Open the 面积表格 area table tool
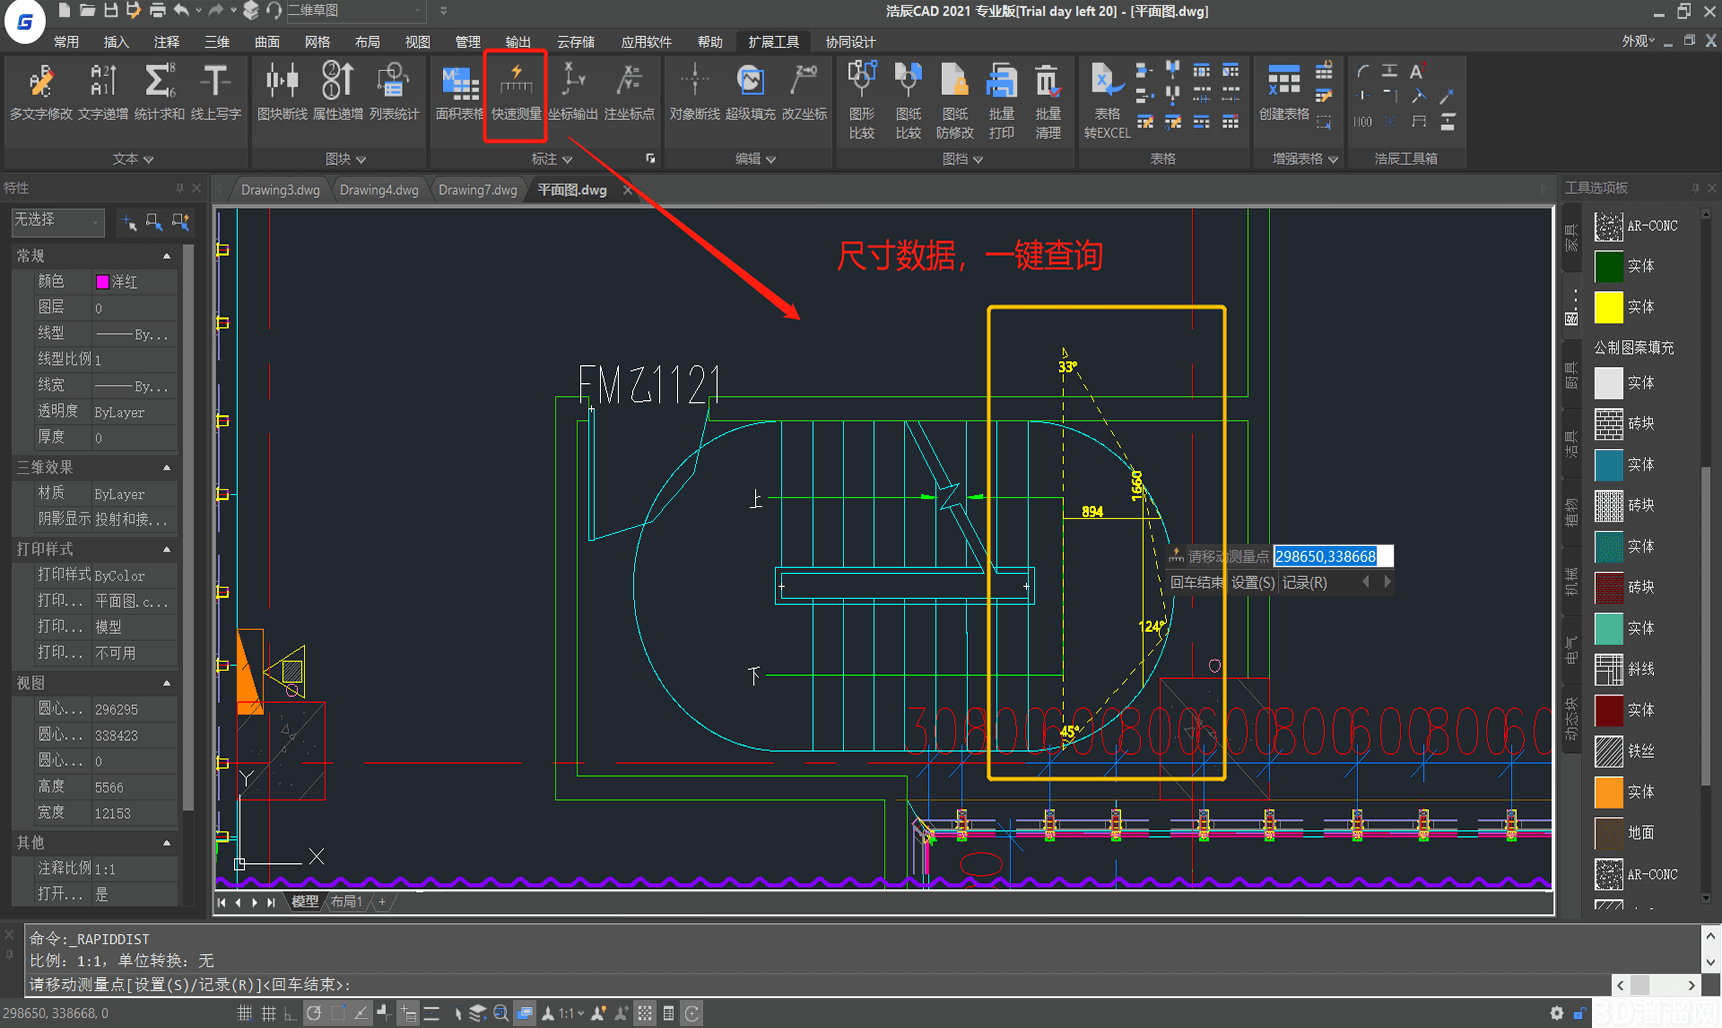This screenshot has height=1028, width=1722. click(459, 92)
